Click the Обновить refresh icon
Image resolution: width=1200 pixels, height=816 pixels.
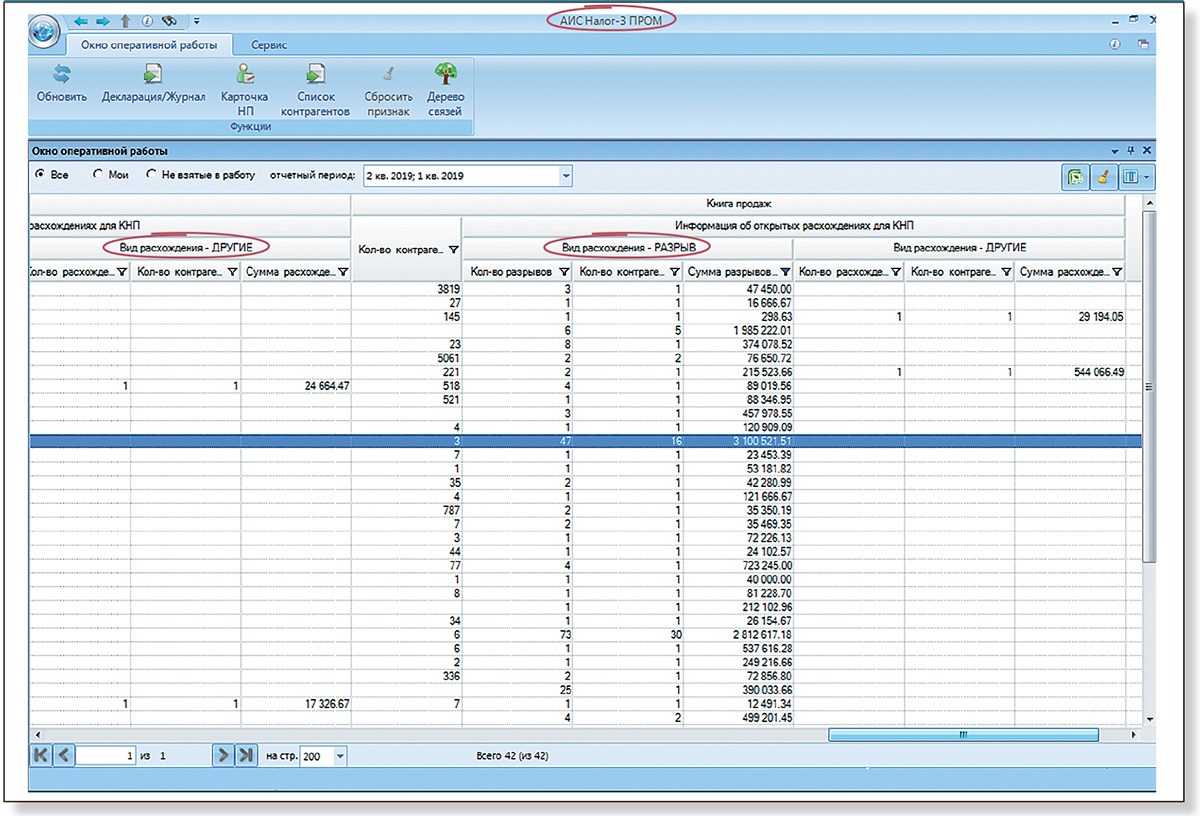click(62, 76)
